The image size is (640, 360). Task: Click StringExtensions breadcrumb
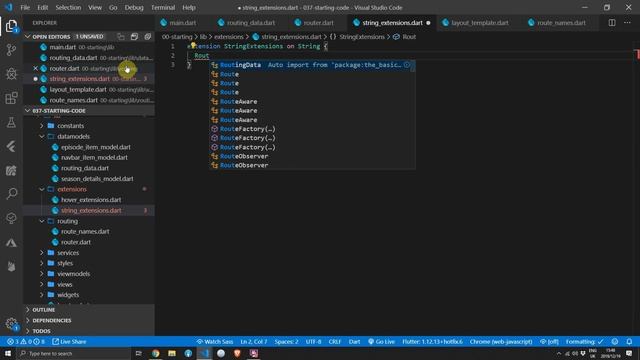pos(362,37)
